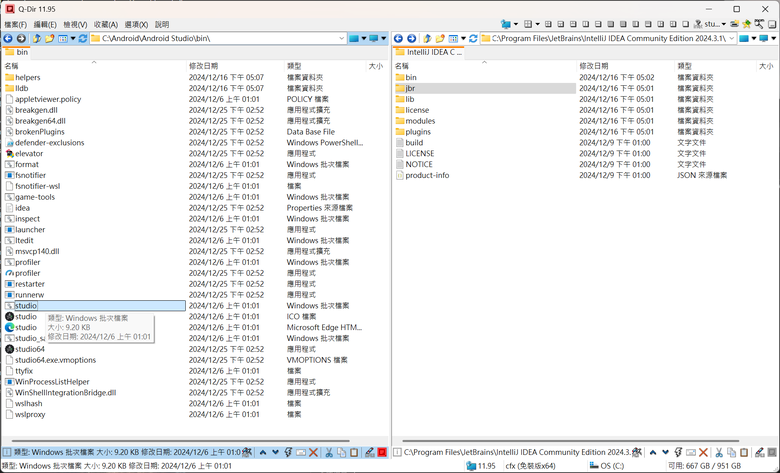Image resolution: width=780 pixels, height=473 pixels.
Task: Select 'WinShellIntegrationBridge.dll' file
Action: pyautogui.click(x=65, y=393)
